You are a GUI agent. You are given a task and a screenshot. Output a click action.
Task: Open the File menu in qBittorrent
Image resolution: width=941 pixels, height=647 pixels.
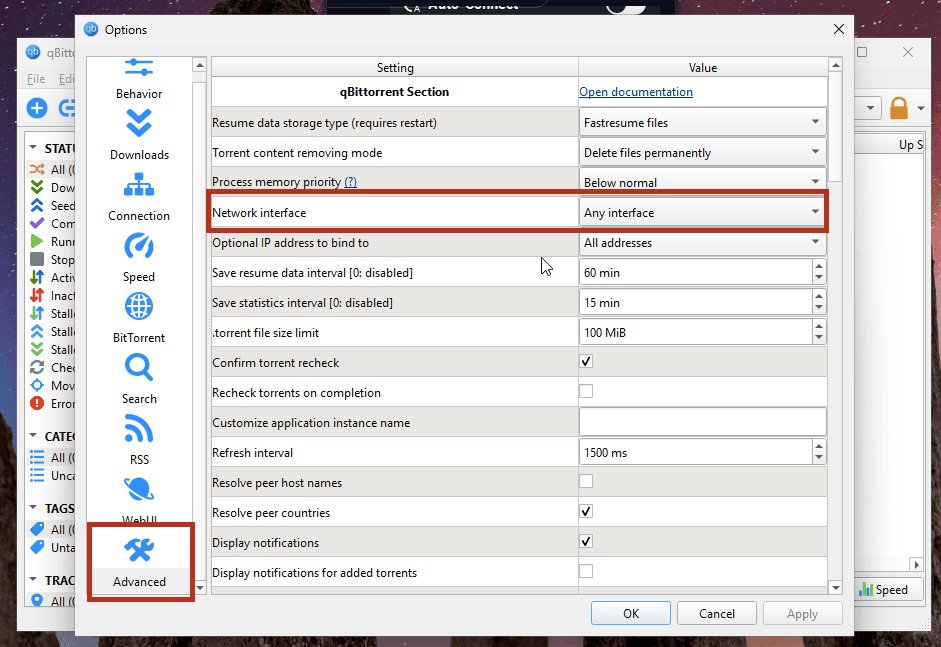(36, 79)
